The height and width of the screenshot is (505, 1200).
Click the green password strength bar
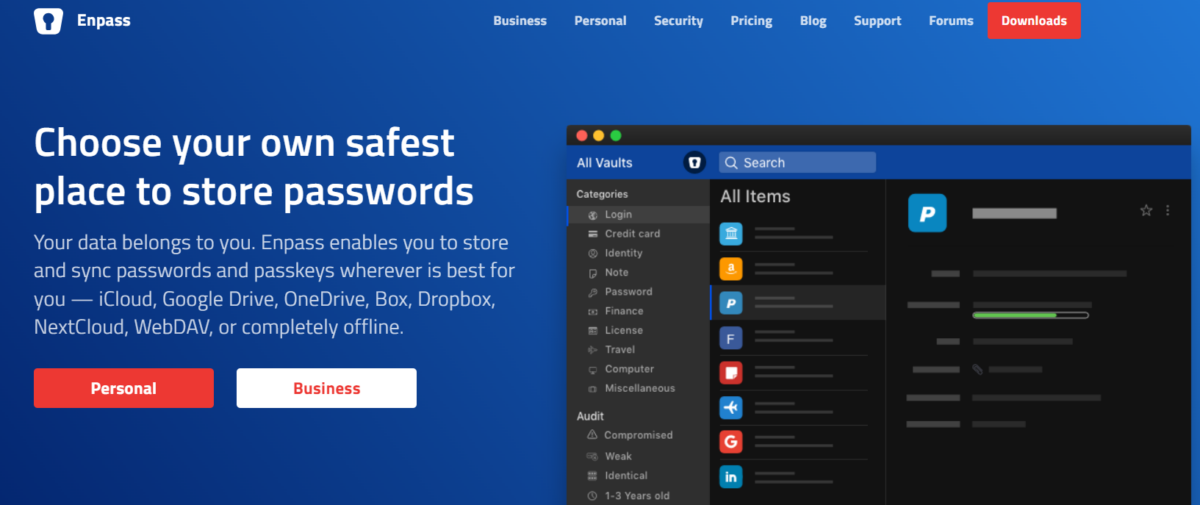1030,315
